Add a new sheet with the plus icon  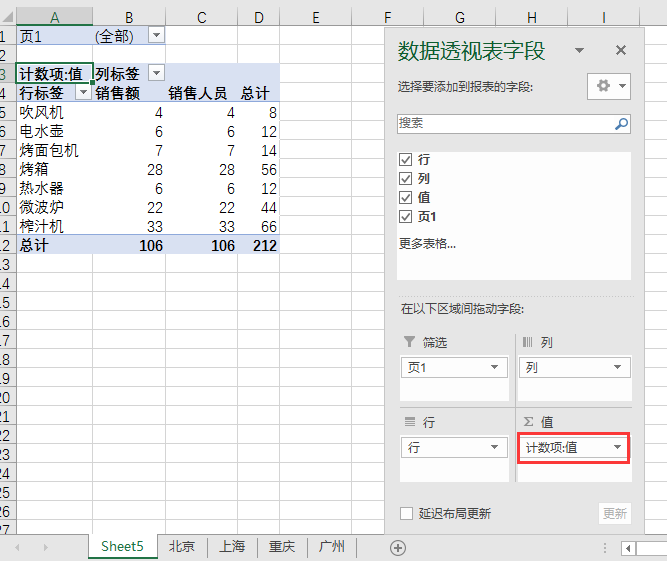[398, 548]
